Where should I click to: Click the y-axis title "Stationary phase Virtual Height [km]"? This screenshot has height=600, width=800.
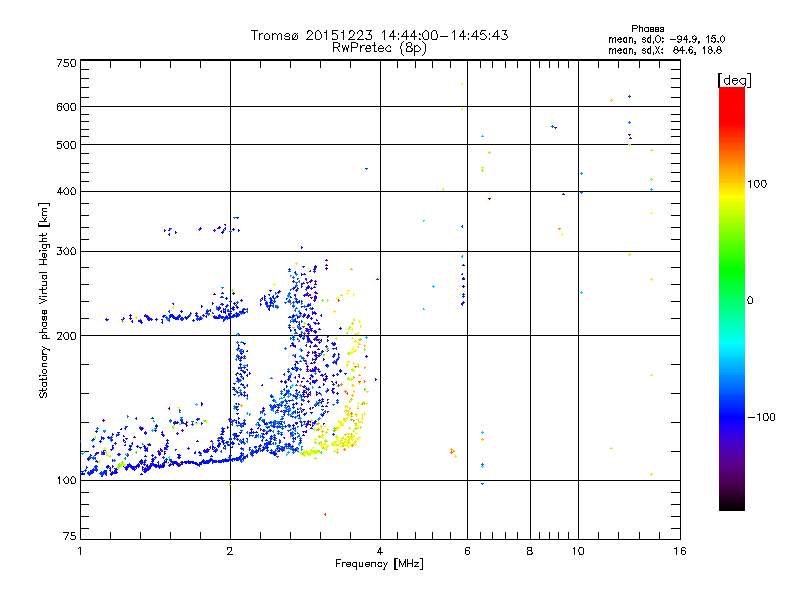43,300
